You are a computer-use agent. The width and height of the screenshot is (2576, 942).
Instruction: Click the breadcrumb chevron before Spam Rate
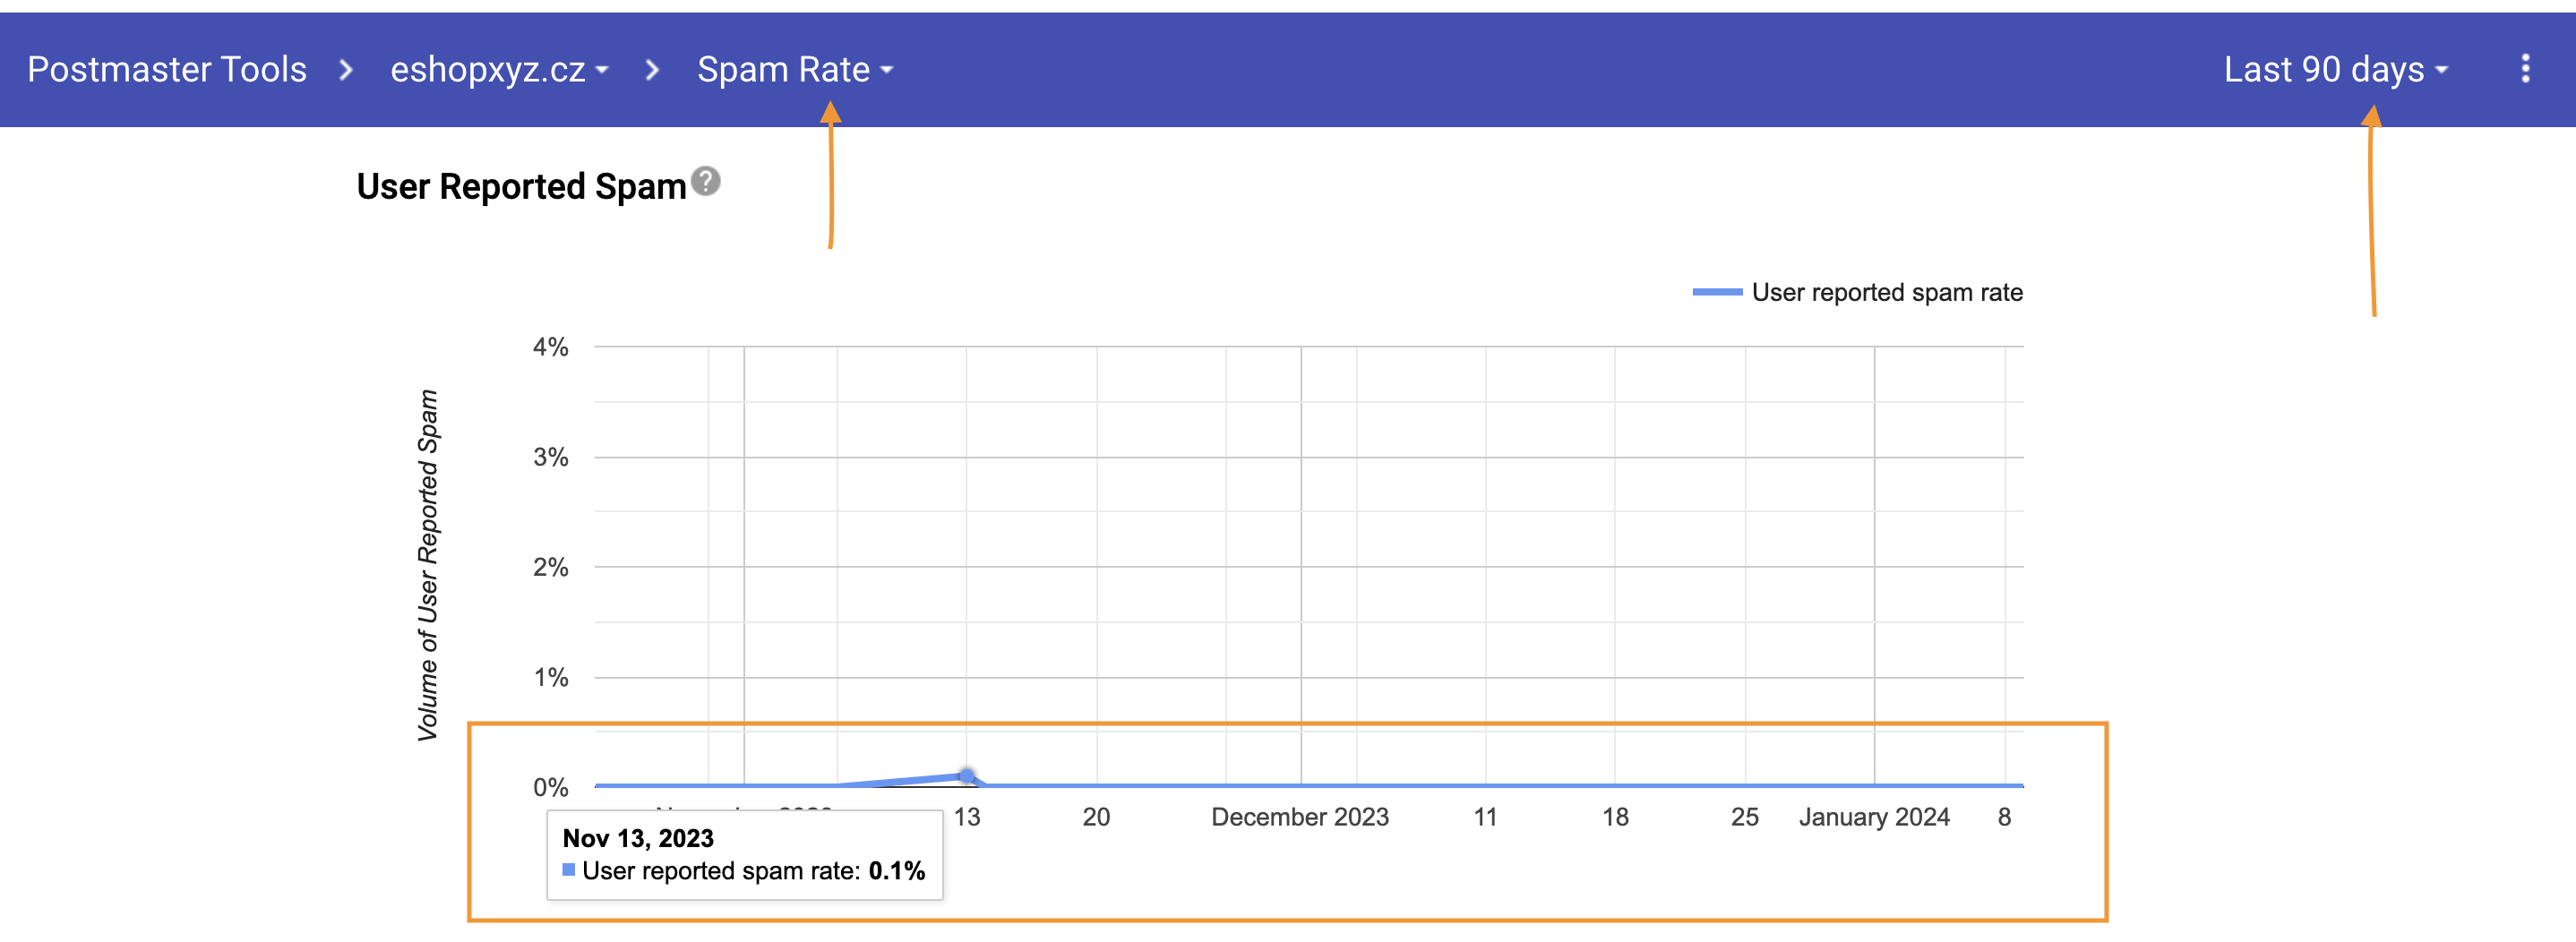(652, 70)
